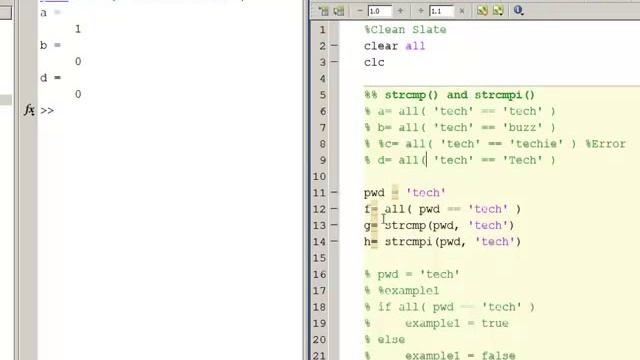Click the first green cell-mode icon after the multiply button
The height and width of the screenshot is (360, 640).
point(482,11)
